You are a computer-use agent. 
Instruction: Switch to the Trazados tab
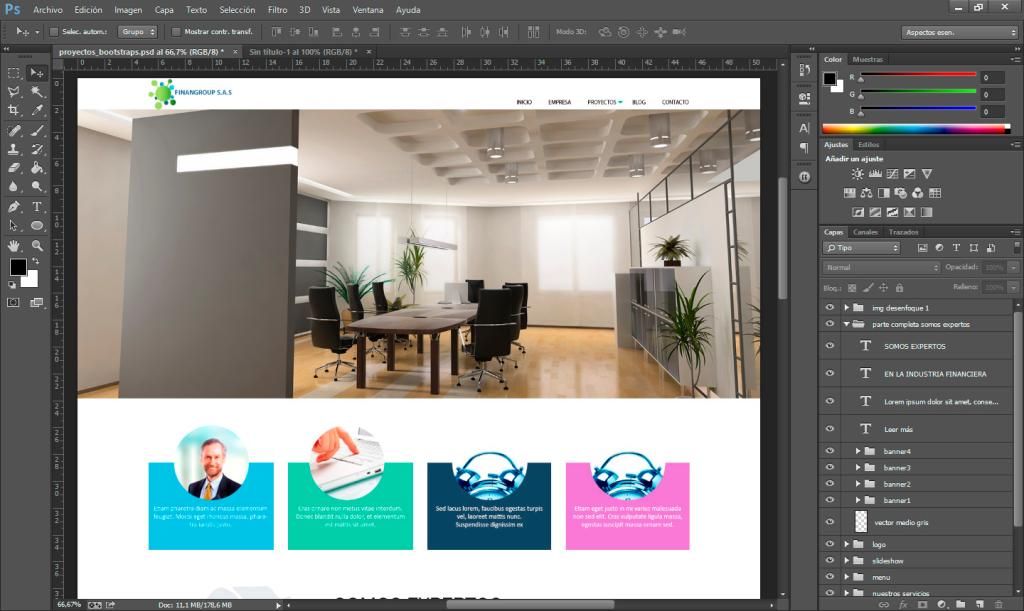click(x=903, y=232)
